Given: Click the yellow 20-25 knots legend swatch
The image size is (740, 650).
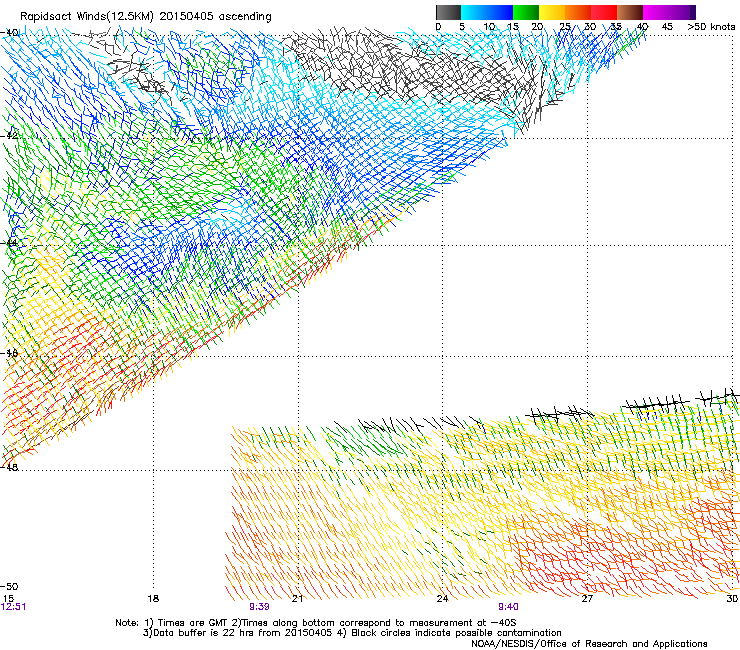Looking at the screenshot, I should (552, 12).
